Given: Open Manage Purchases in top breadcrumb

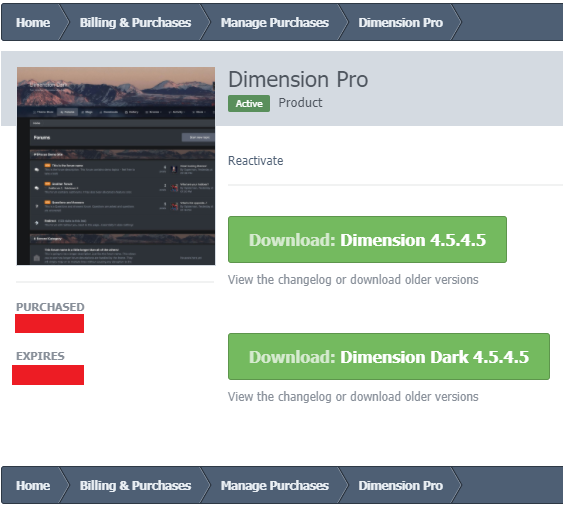Looking at the screenshot, I should 274,23.
